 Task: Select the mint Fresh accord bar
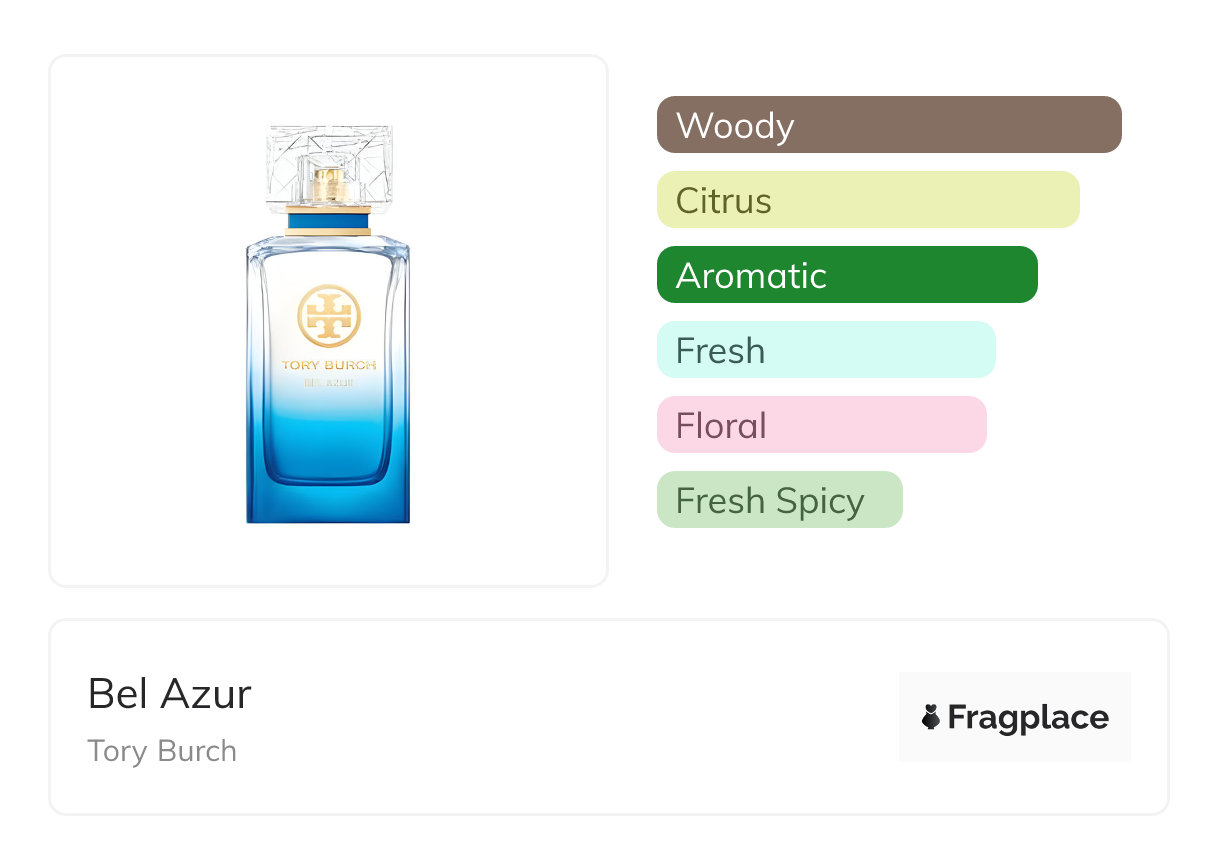click(825, 350)
